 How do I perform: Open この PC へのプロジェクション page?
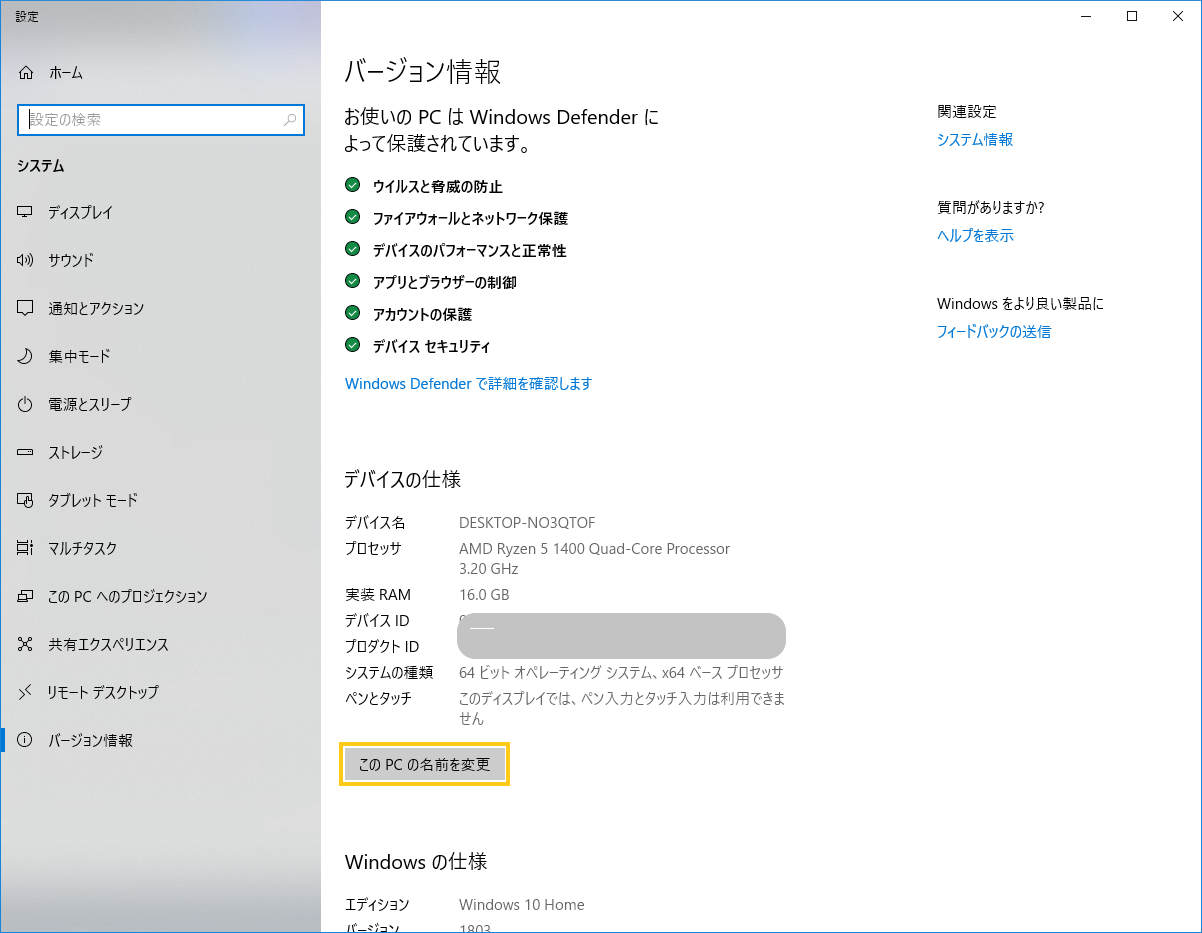click(160, 596)
